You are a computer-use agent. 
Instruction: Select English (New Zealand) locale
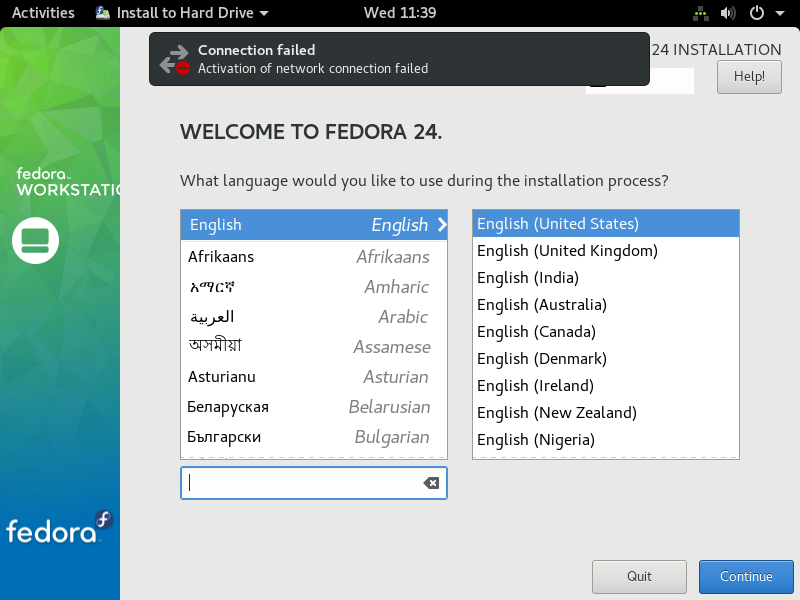tap(606, 413)
